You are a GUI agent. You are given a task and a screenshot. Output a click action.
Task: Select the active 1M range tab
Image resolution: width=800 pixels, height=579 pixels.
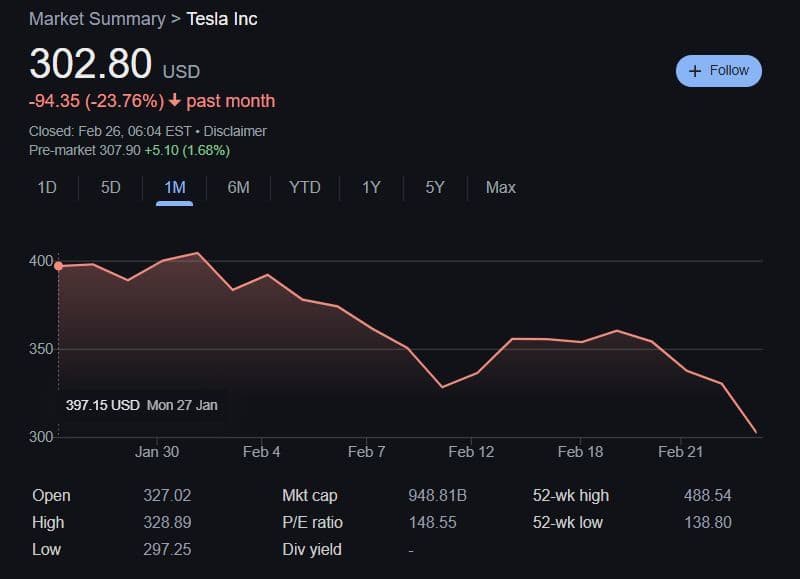point(174,187)
